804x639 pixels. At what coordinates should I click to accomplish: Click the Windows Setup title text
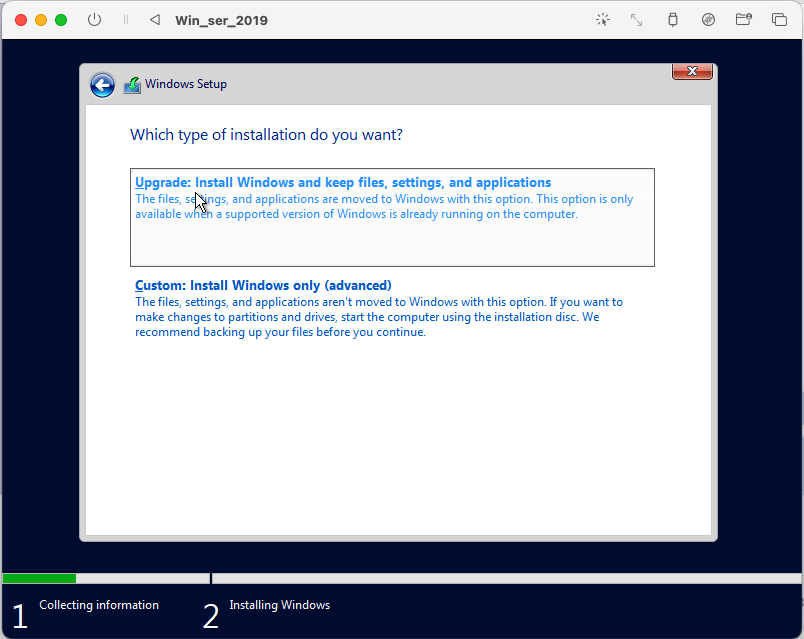pyautogui.click(x=186, y=84)
